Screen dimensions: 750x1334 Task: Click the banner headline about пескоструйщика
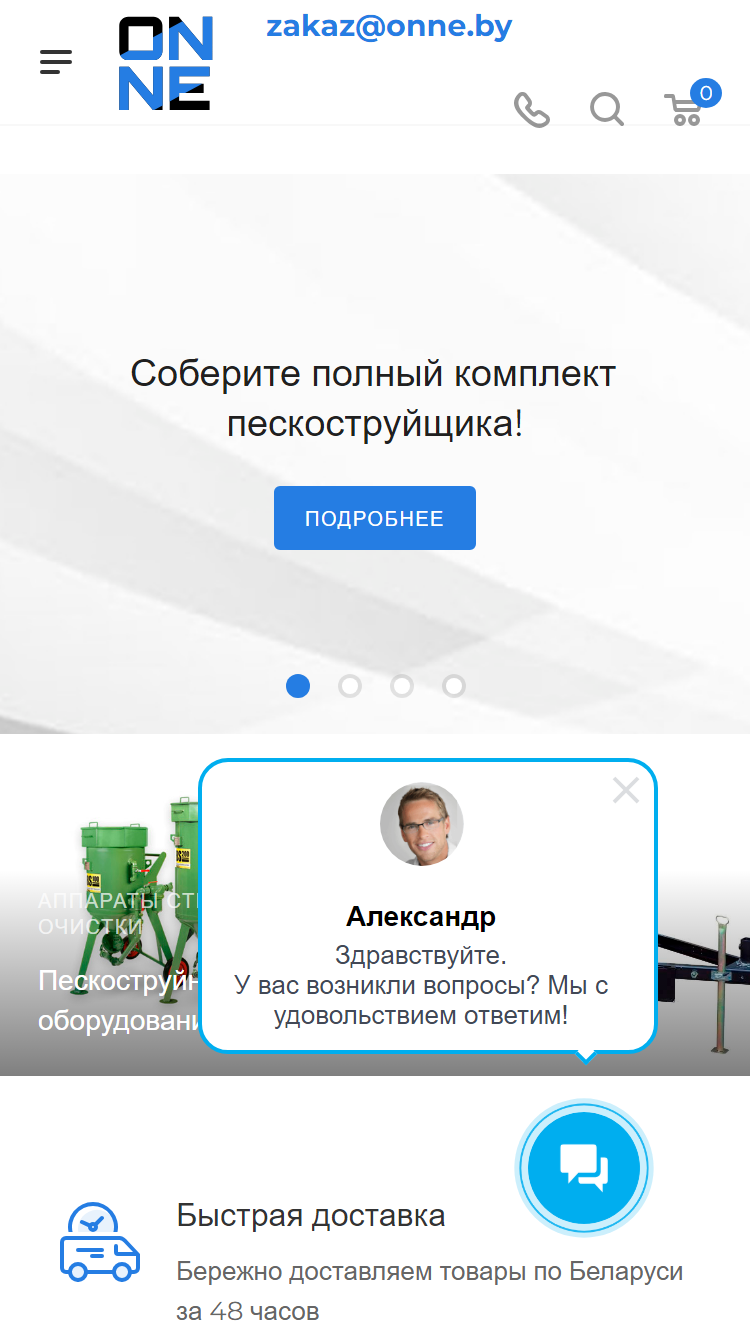(374, 399)
